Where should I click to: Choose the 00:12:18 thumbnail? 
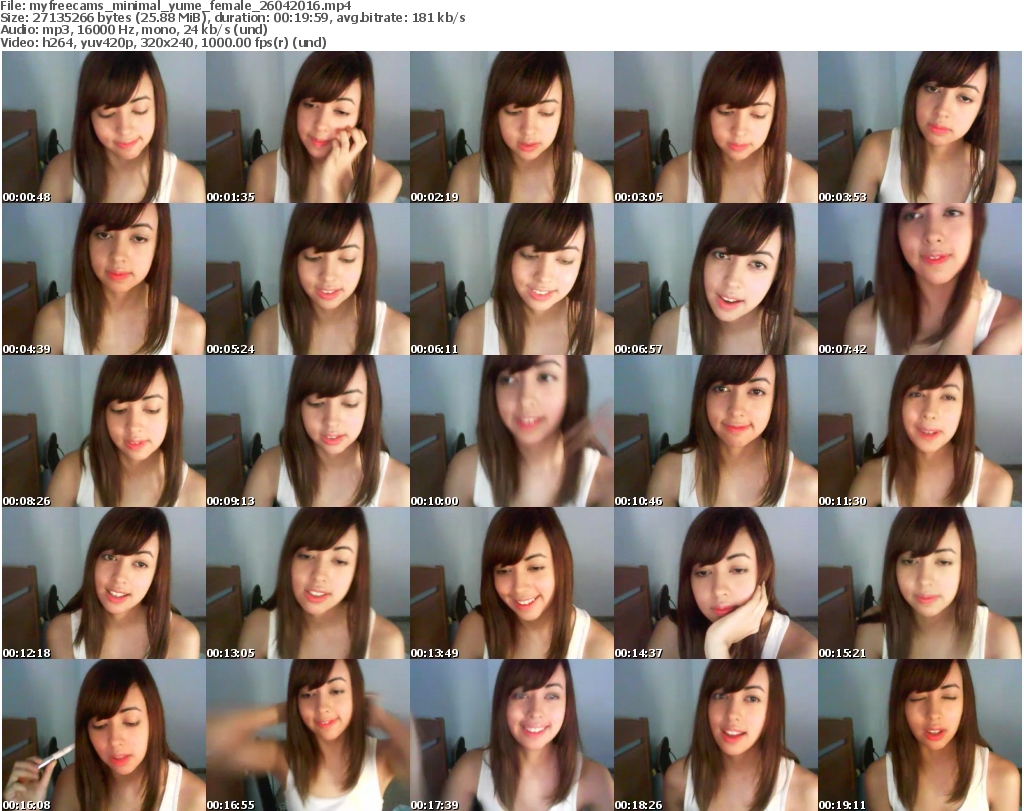tap(104, 583)
